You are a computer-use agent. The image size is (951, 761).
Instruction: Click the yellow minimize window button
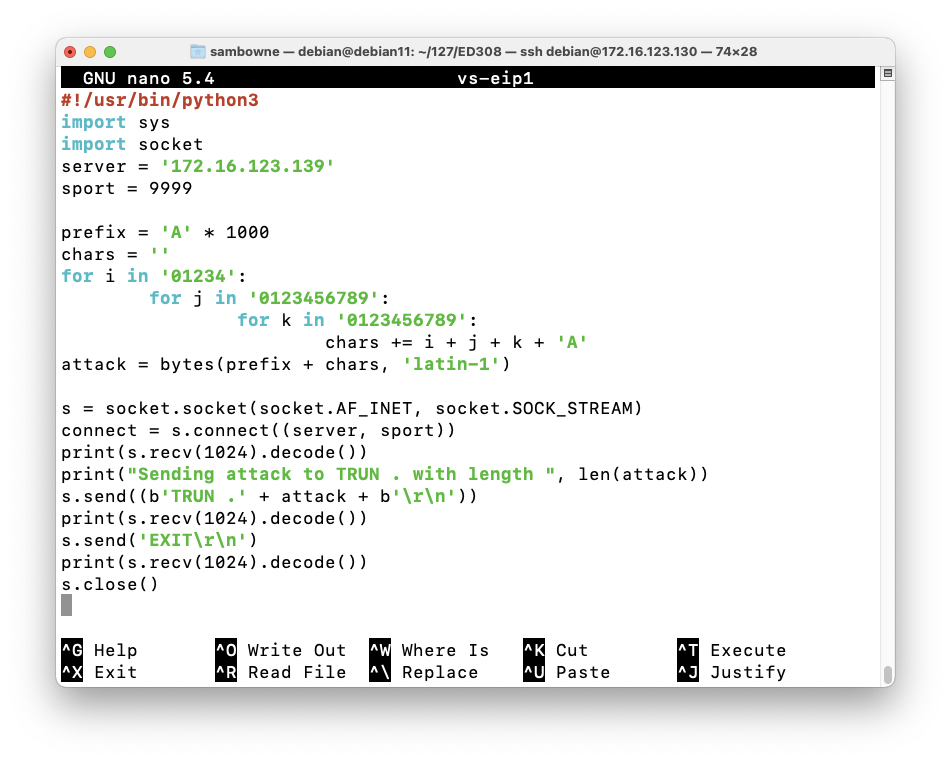point(90,52)
